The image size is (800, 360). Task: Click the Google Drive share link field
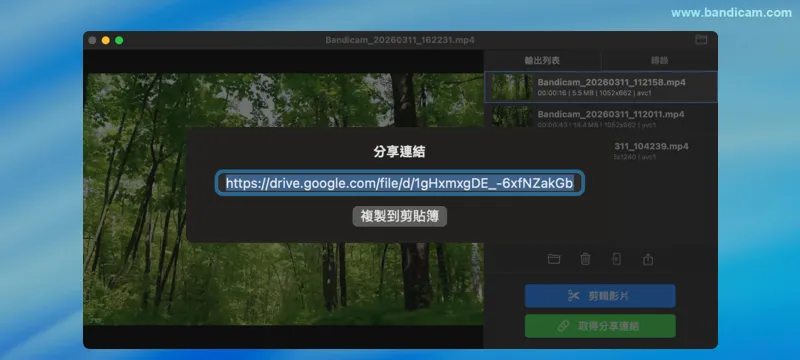pyautogui.click(x=399, y=183)
